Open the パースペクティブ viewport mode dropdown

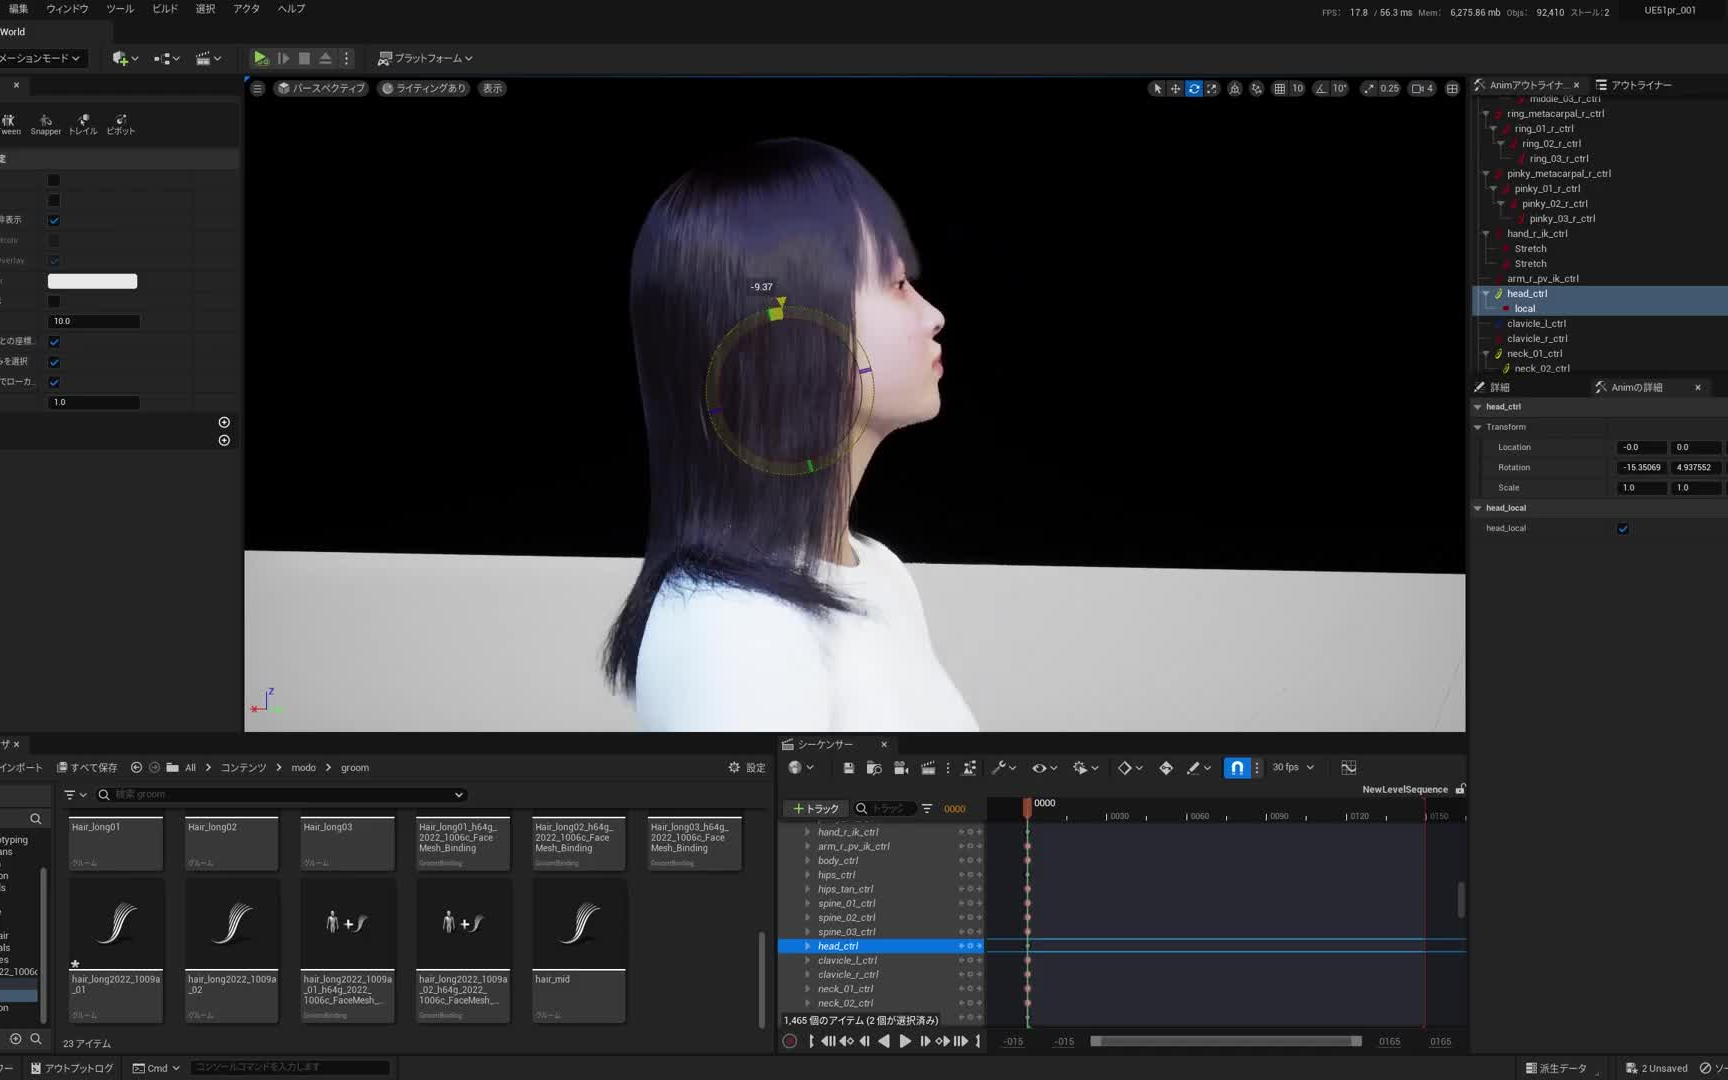pos(320,88)
